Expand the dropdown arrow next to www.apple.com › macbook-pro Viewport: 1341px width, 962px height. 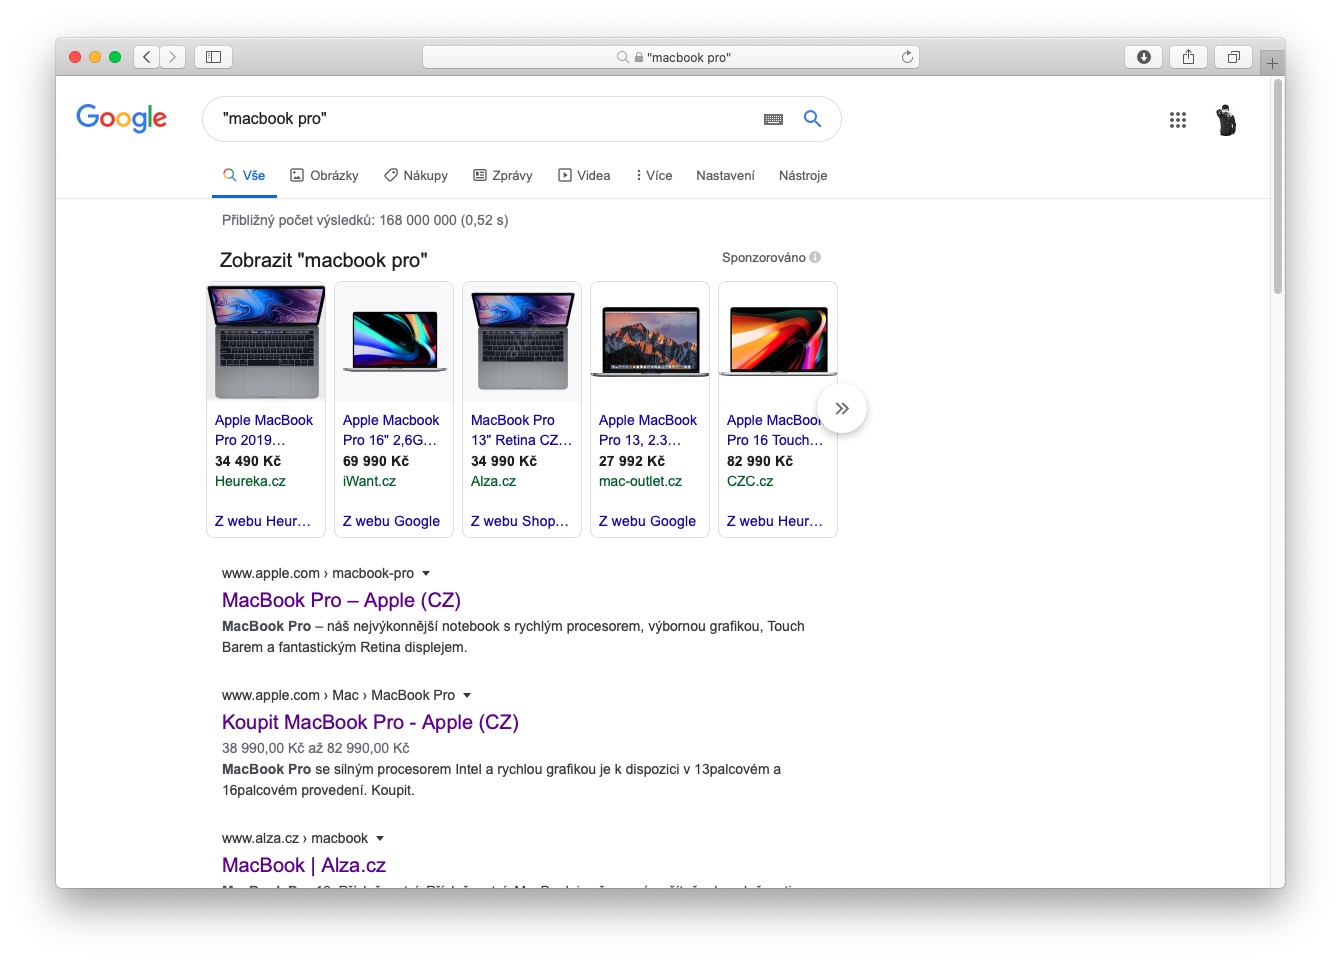(x=426, y=574)
